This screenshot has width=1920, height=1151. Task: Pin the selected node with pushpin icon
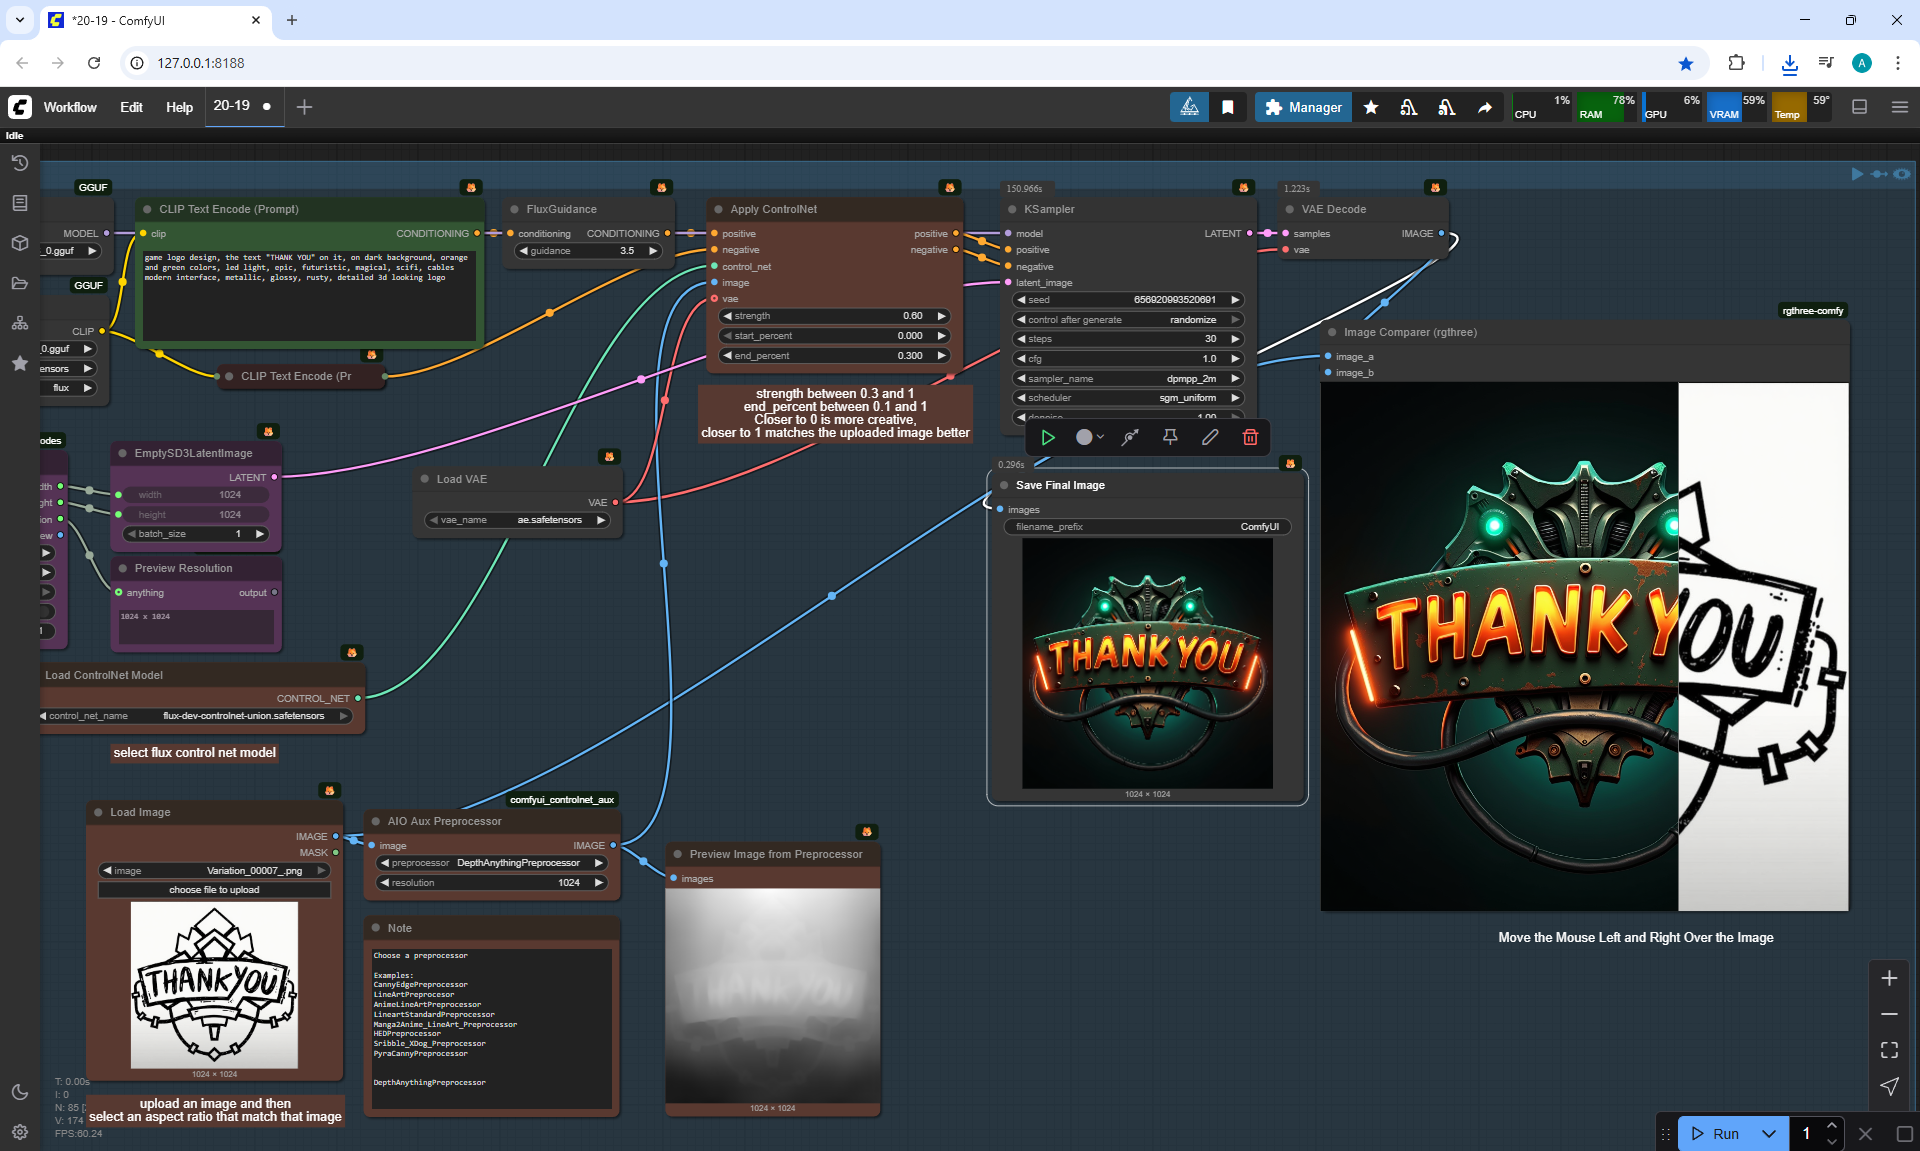pos(1170,437)
